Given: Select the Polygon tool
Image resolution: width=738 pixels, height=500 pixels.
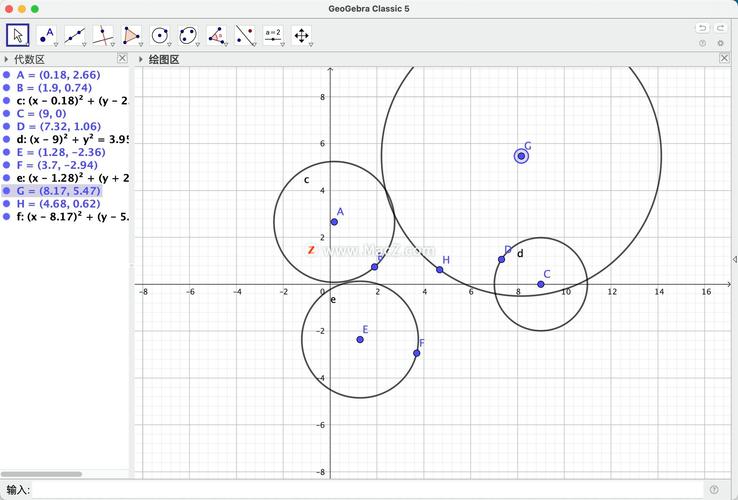Looking at the screenshot, I should pyautogui.click(x=131, y=35).
